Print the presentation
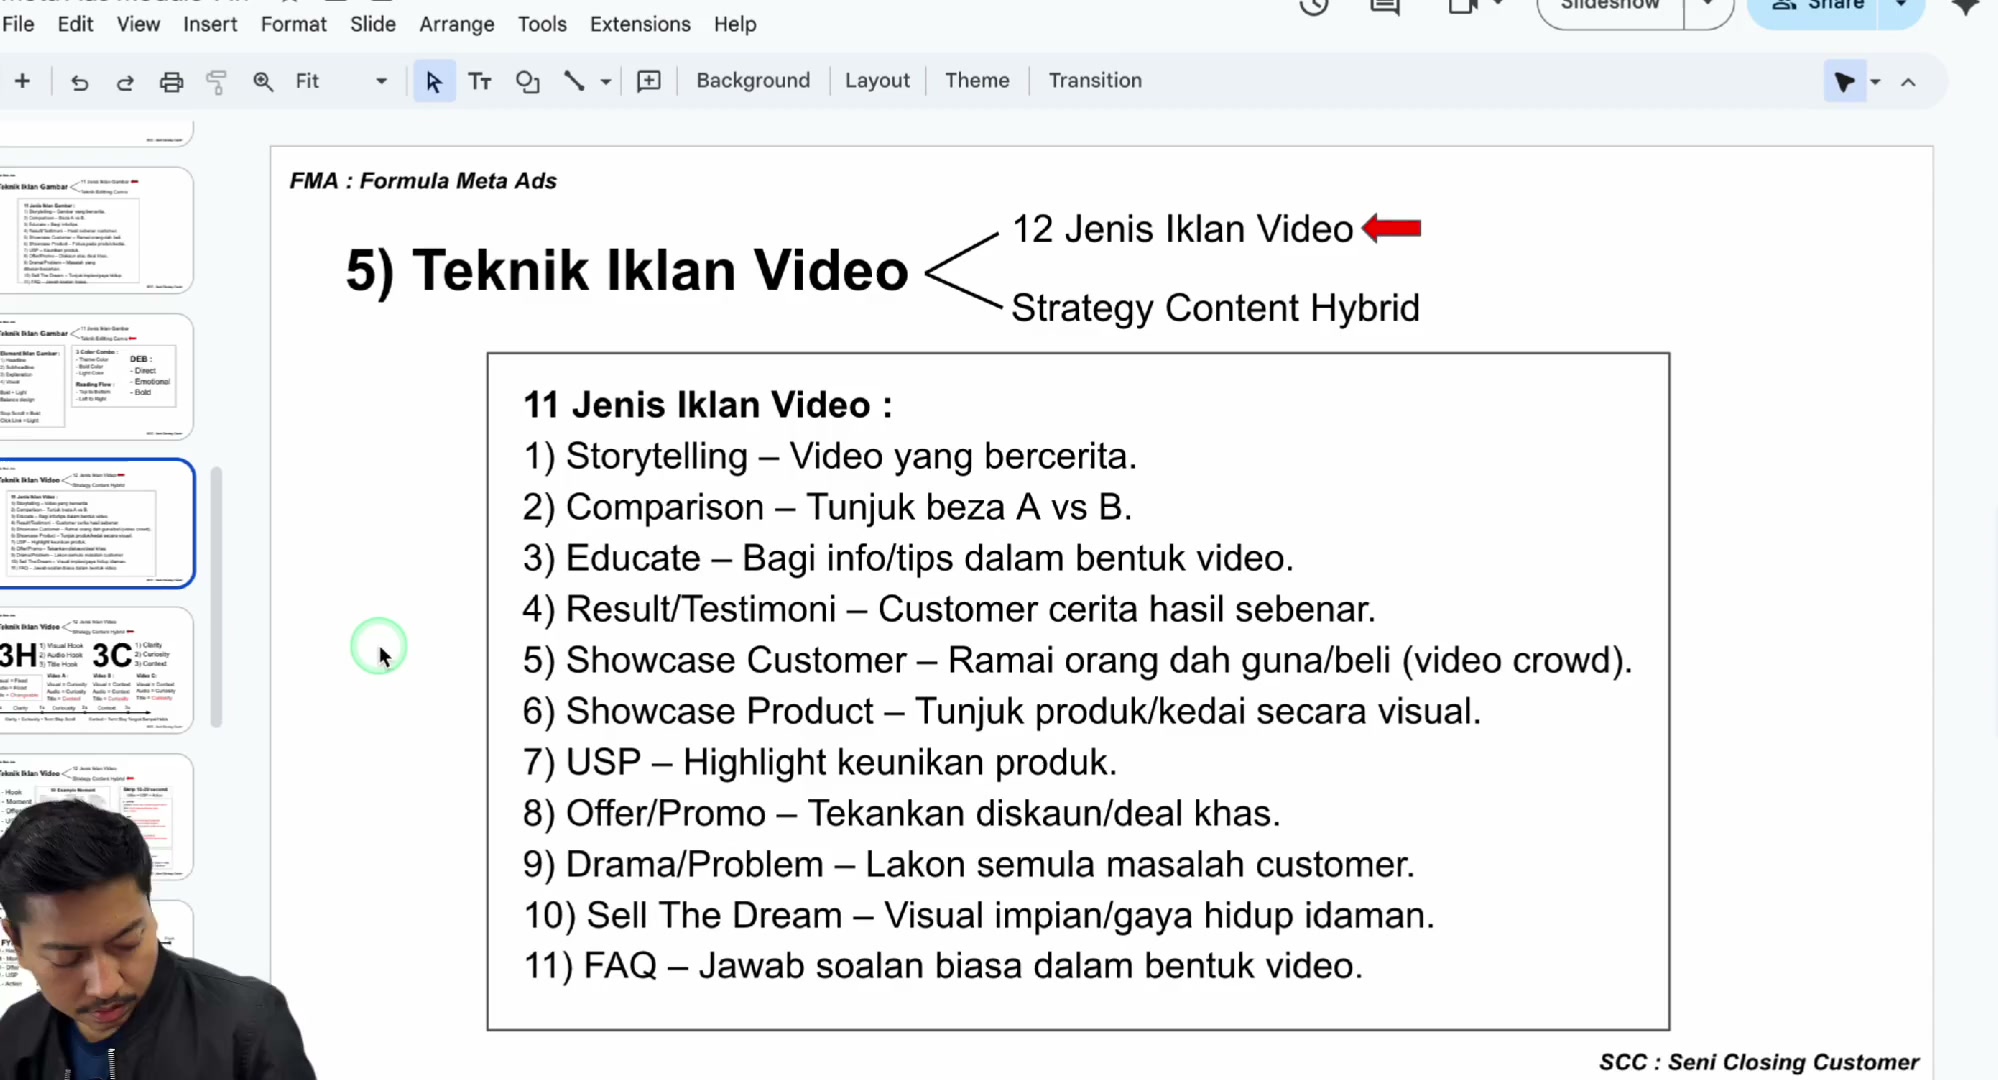Image resolution: width=1998 pixels, height=1080 pixels. [171, 82]
